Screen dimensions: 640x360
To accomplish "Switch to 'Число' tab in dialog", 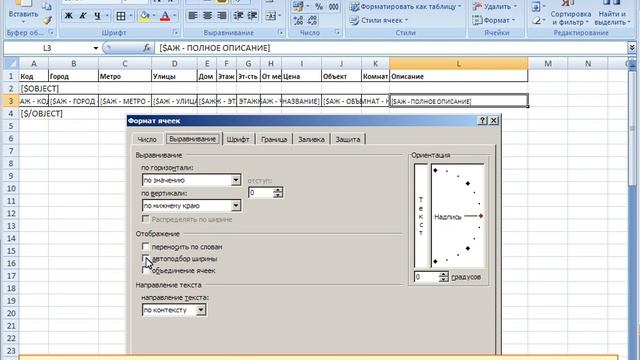I will point(147,139).
